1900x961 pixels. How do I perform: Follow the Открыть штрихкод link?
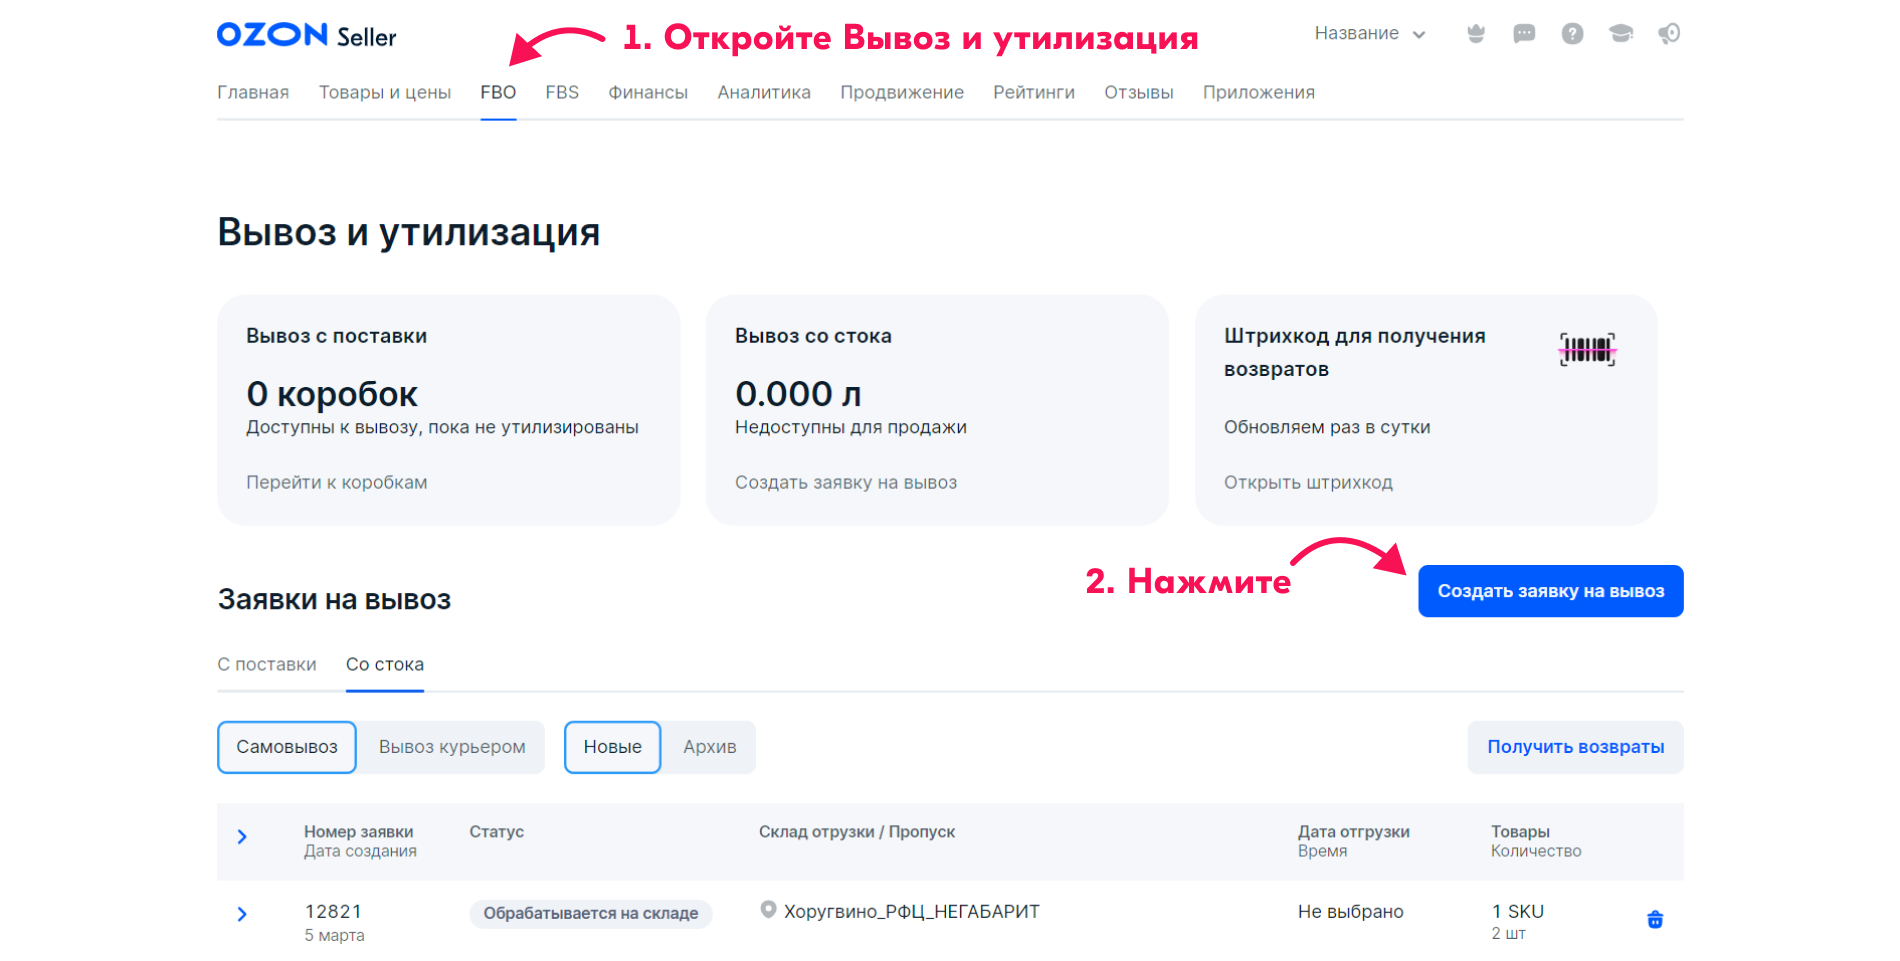tap(1308, 482)
